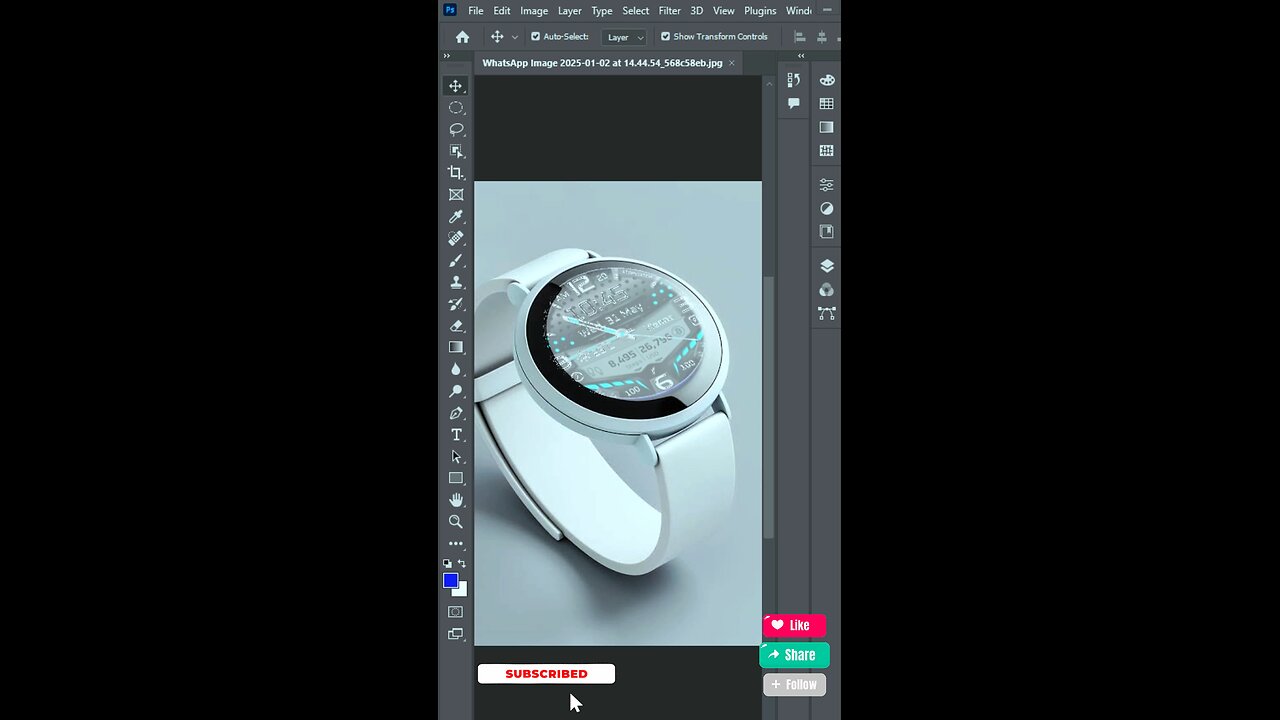Select the Eraser tool

pyautogui.click(x=456, y=326)
